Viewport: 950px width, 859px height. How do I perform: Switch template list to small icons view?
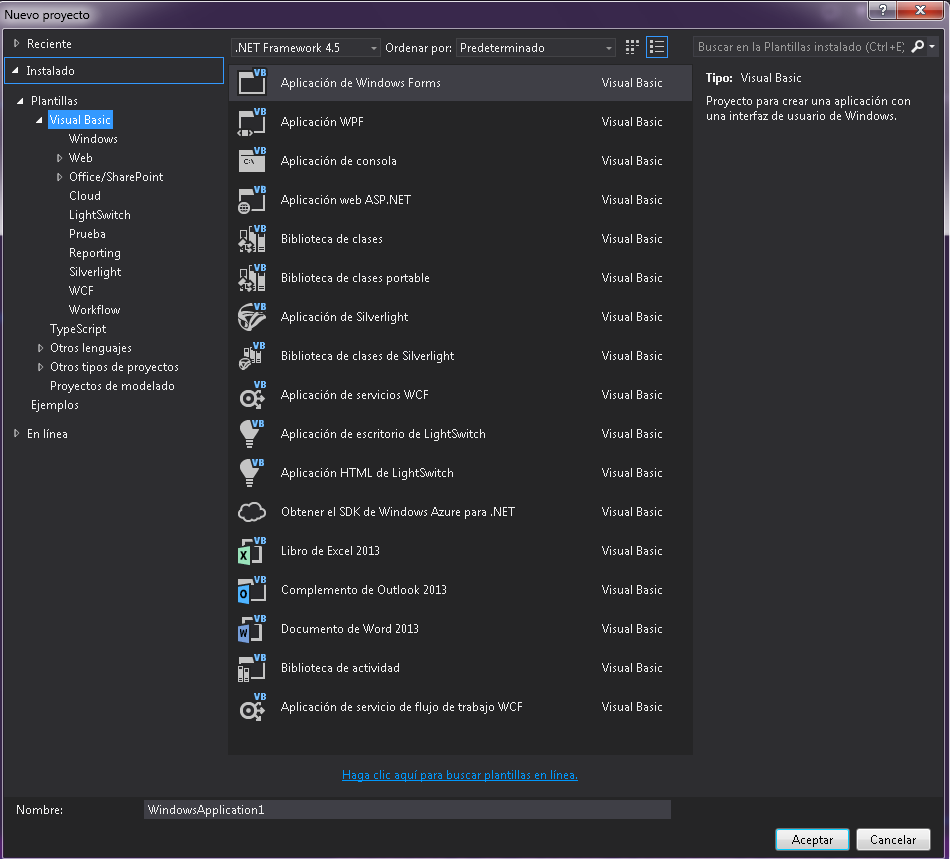tap(631, 46)
